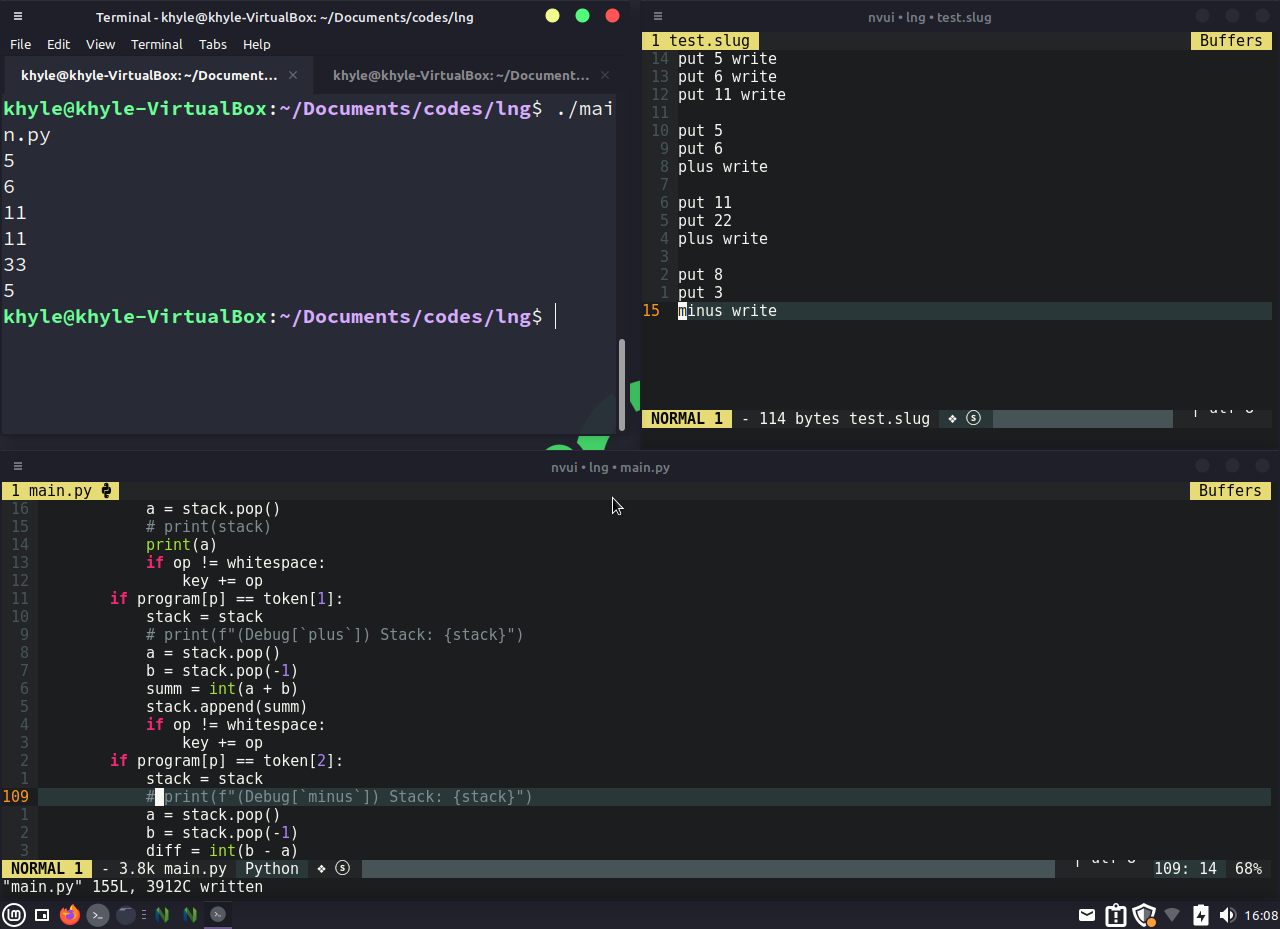Click line number 109 in main.py gutter
Image resolution: width=1280 pixels, height=929 pixels.
[x=15, y=797]
